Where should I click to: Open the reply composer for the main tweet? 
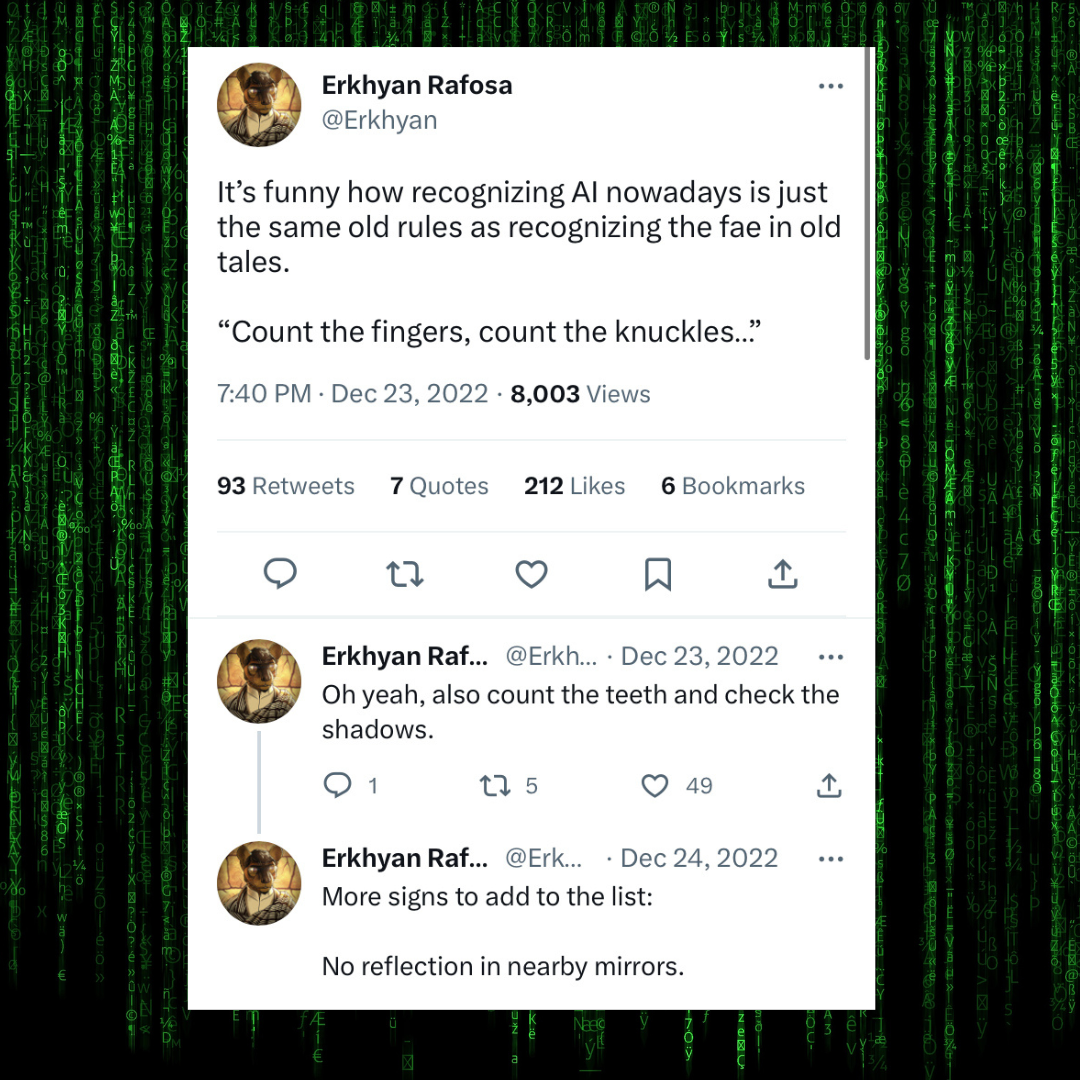click(281, 573)
